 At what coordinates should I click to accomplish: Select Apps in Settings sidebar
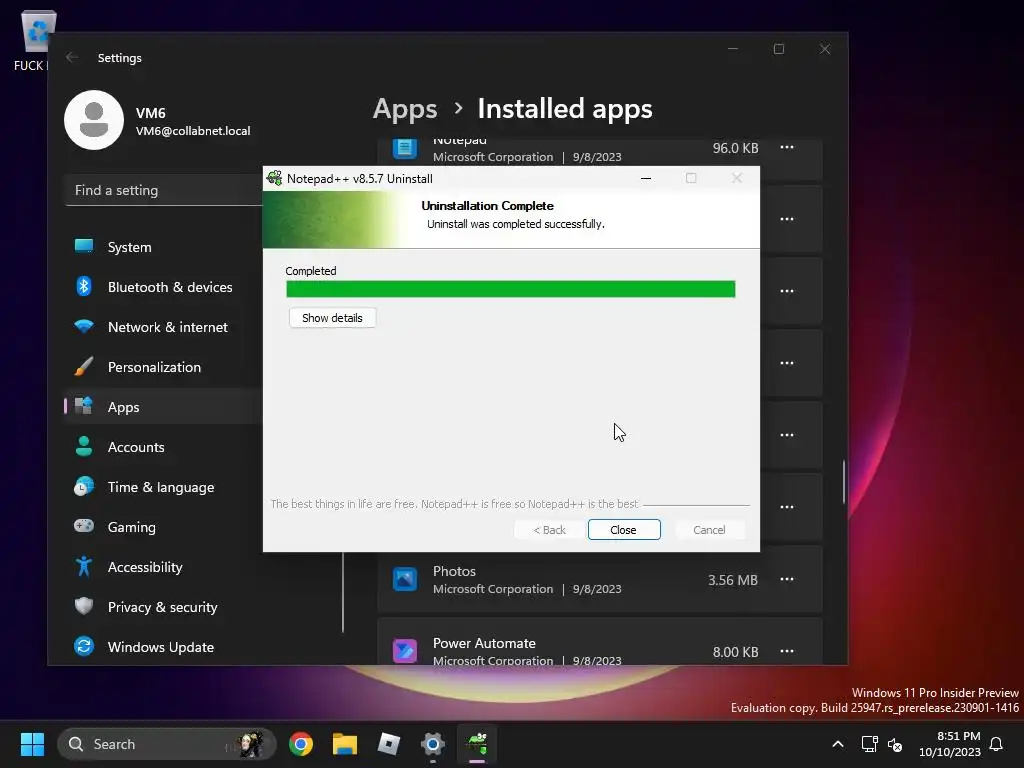[x=163, y=407]
